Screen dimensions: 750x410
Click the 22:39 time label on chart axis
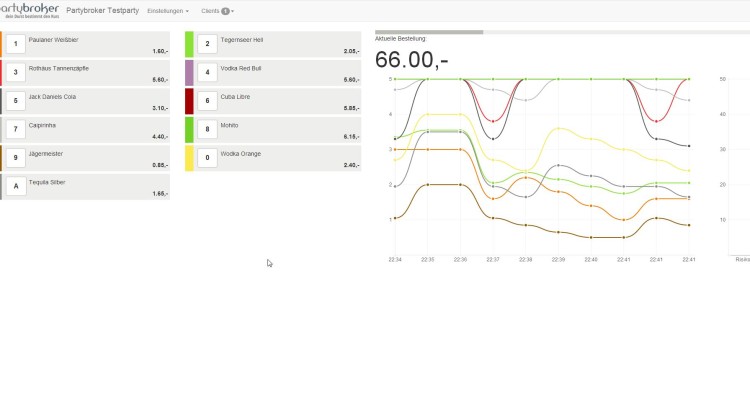point(558,260)
